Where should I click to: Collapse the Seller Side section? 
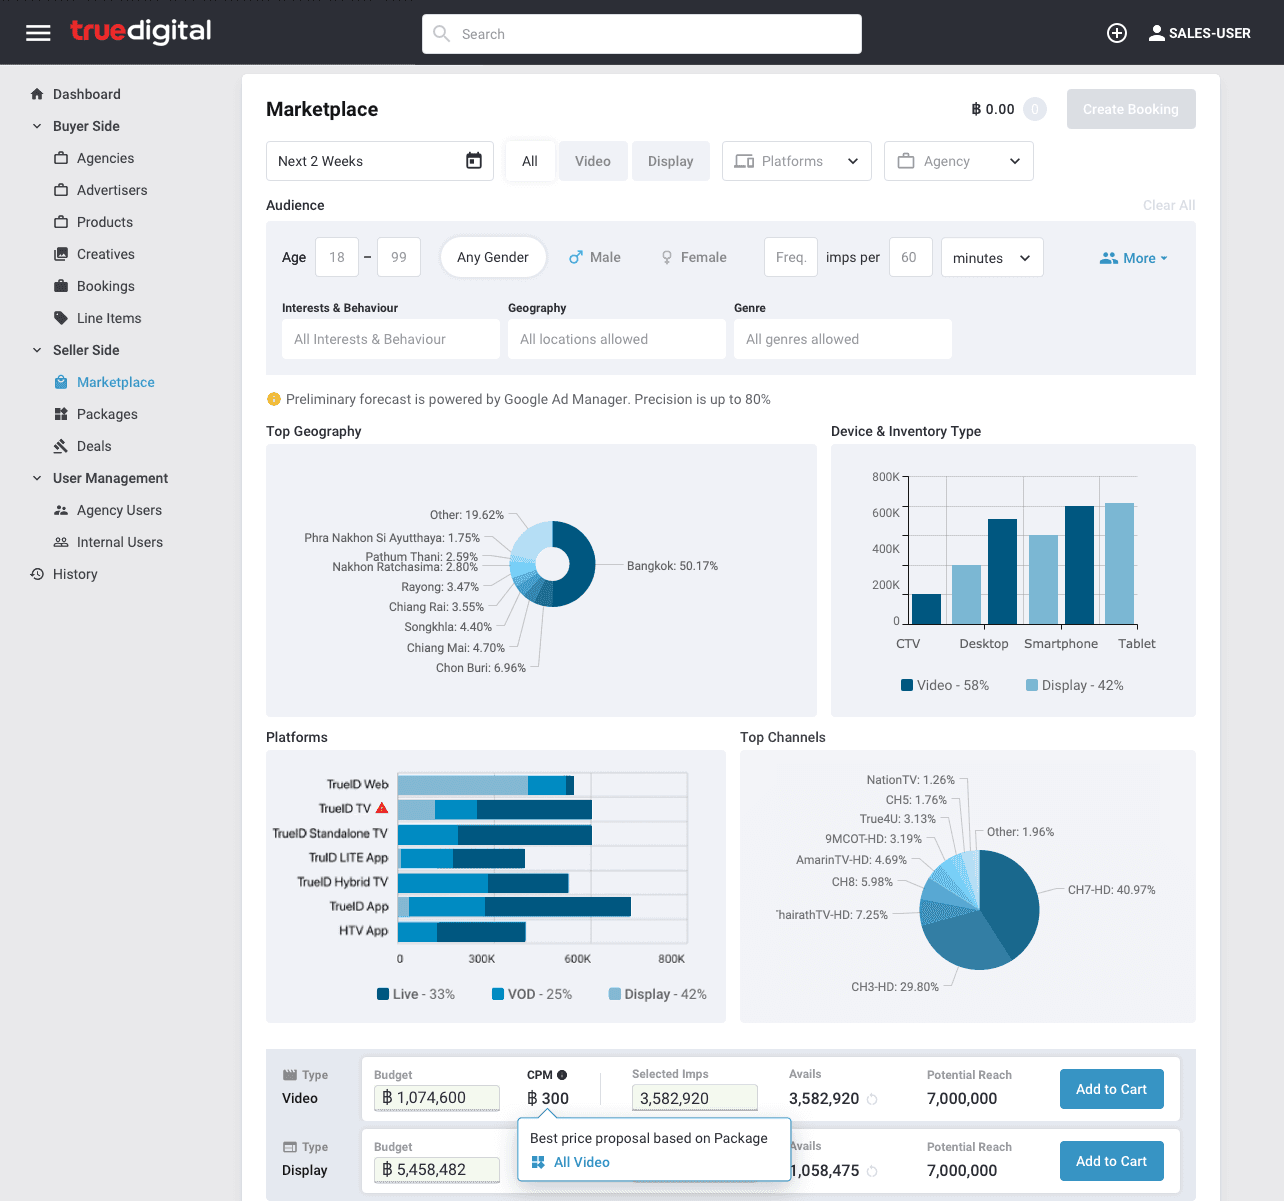[x=37, y=350]
